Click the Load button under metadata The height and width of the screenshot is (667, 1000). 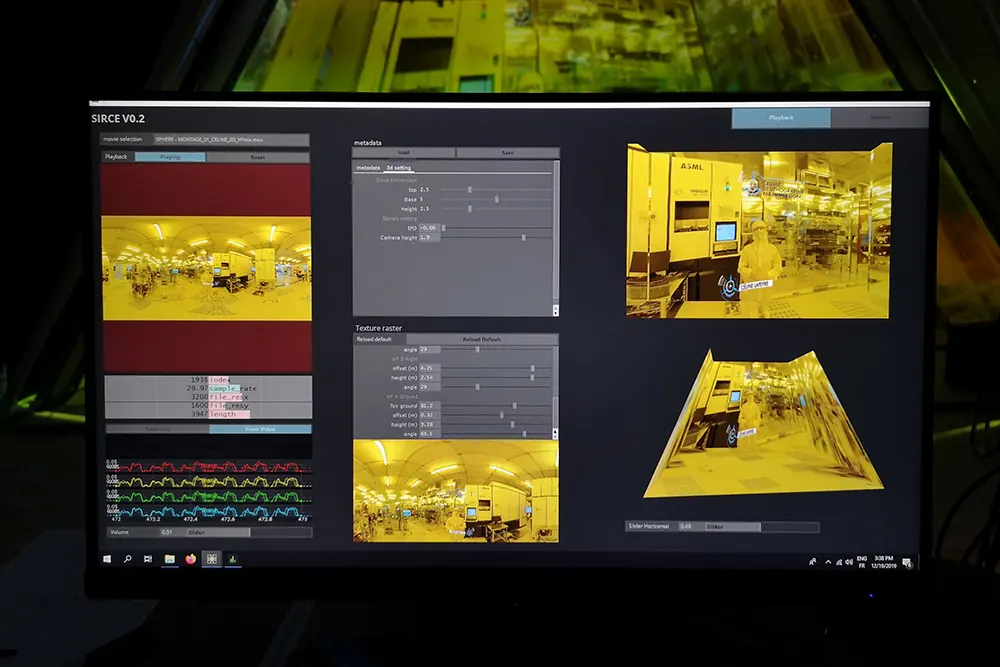tap(404, 152)
